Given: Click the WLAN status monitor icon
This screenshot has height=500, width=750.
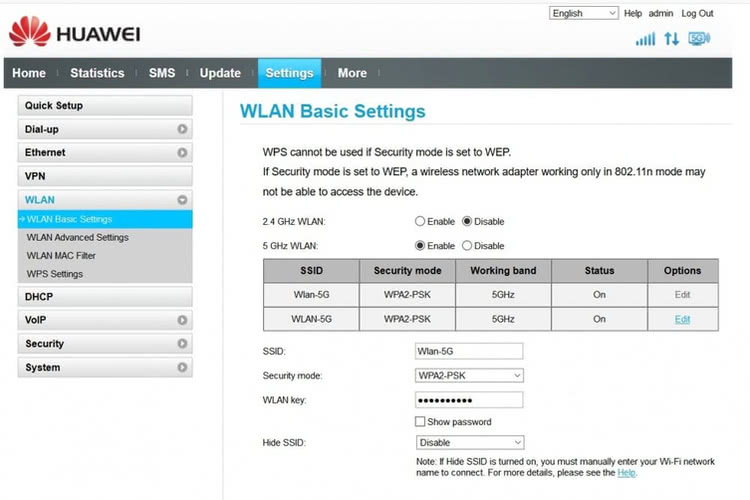Looking at the screenshot, I should click(699, 39).
